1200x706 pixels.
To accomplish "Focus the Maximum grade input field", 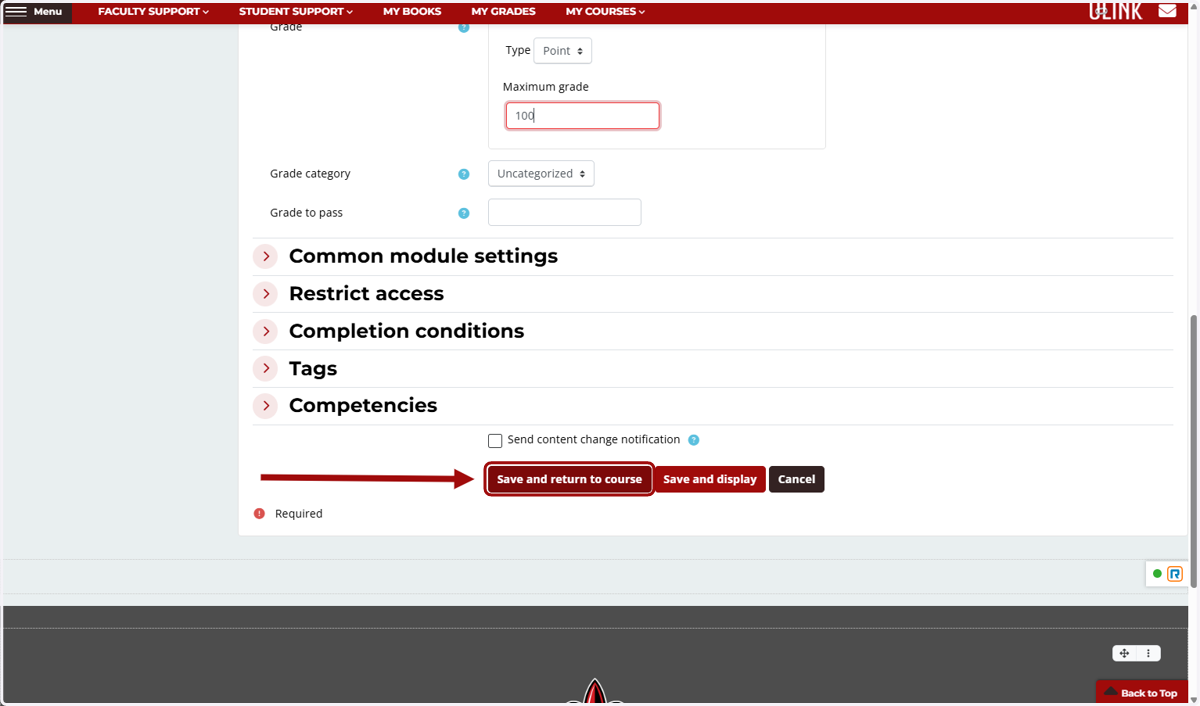I will click(582, 116).
